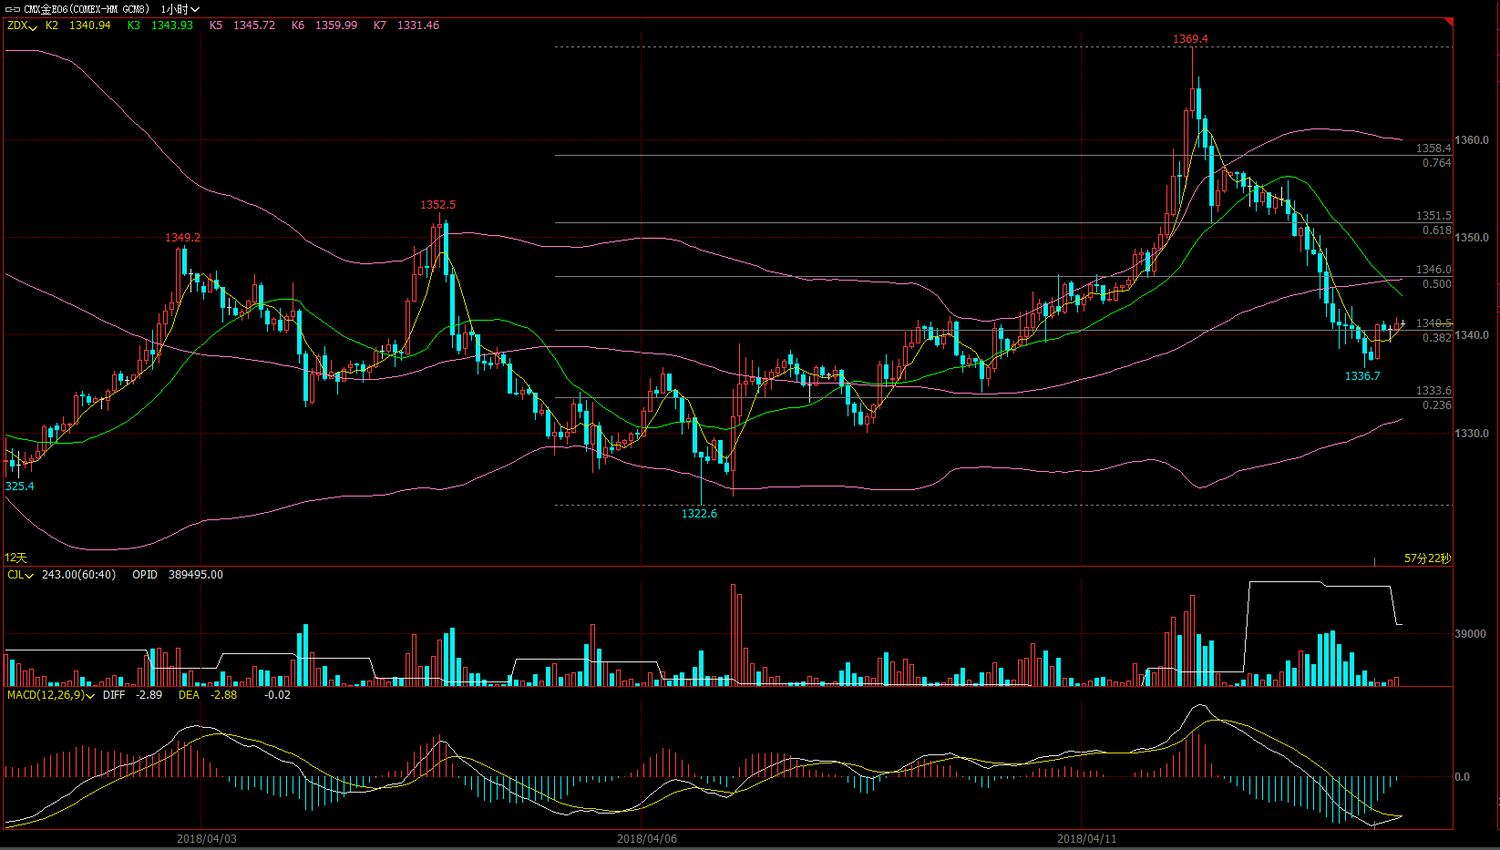Screen dimensions: 1500x850
Task: Click the 1349.2 high price label
Action: pos(183,238)
